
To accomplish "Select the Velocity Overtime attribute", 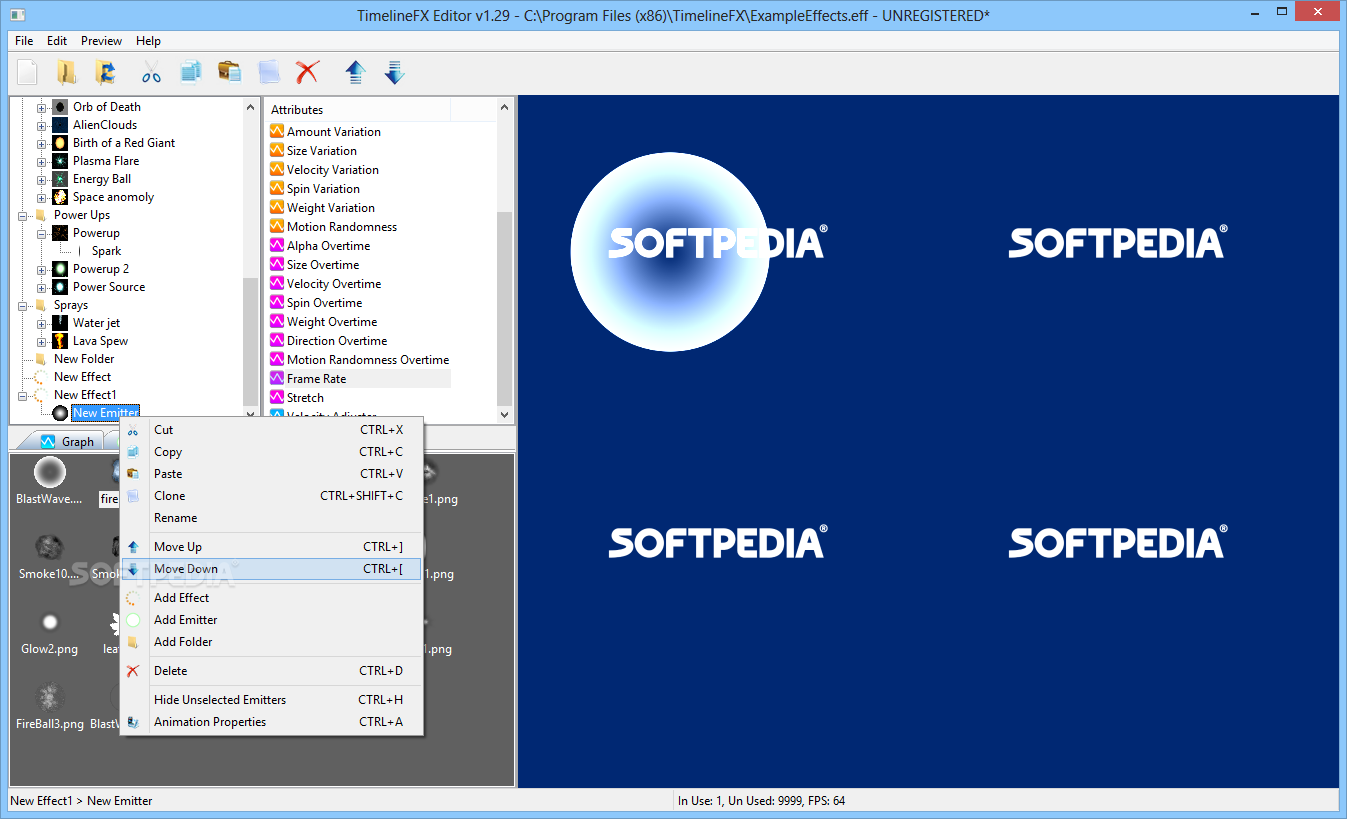I will point(334,283).
